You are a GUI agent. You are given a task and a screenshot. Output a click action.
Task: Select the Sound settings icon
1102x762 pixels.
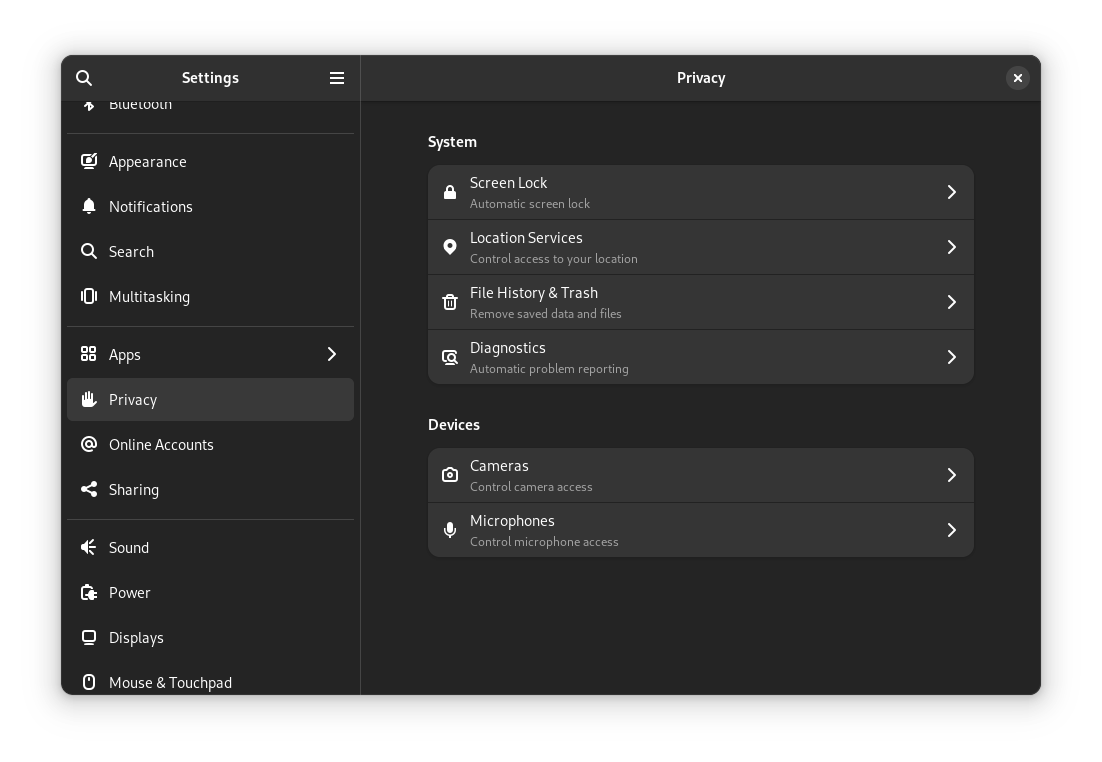[89, 547]
